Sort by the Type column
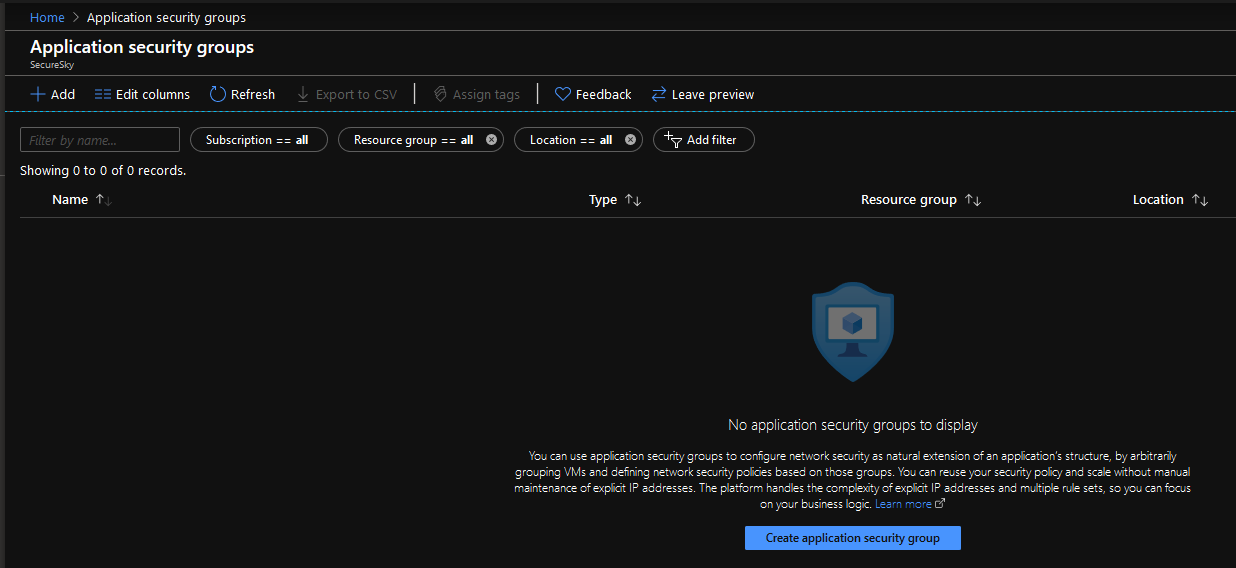1236x568 pixels. [x=615, y=200]
